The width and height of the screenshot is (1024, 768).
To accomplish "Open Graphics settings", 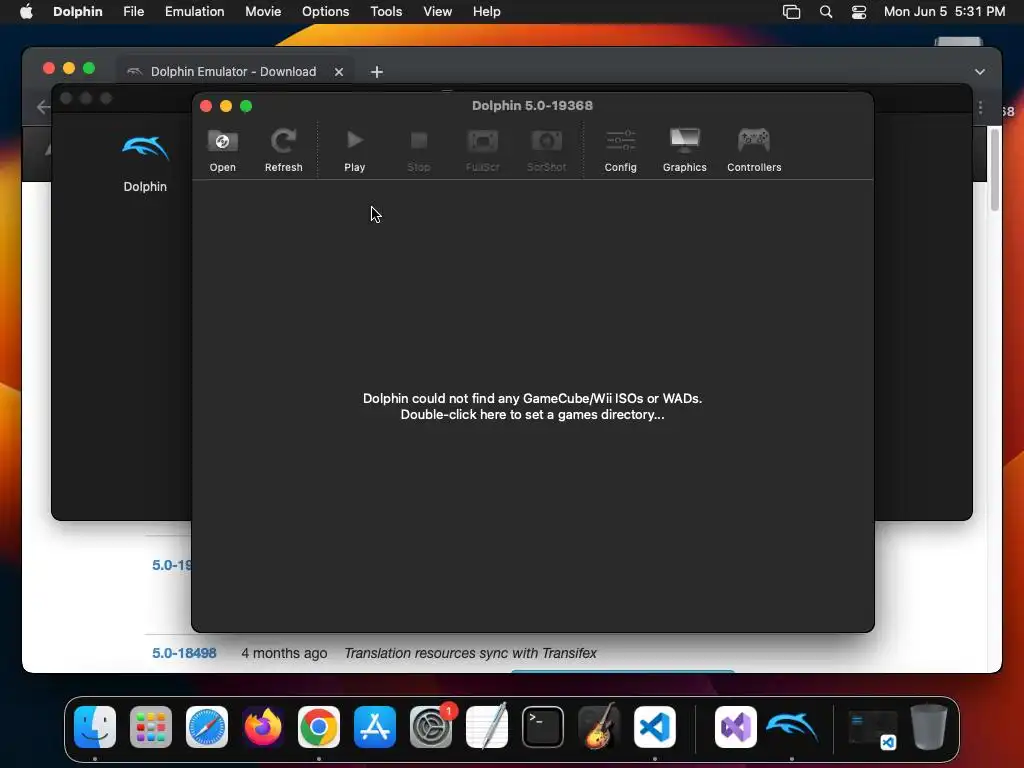I will tap(684, 150).
